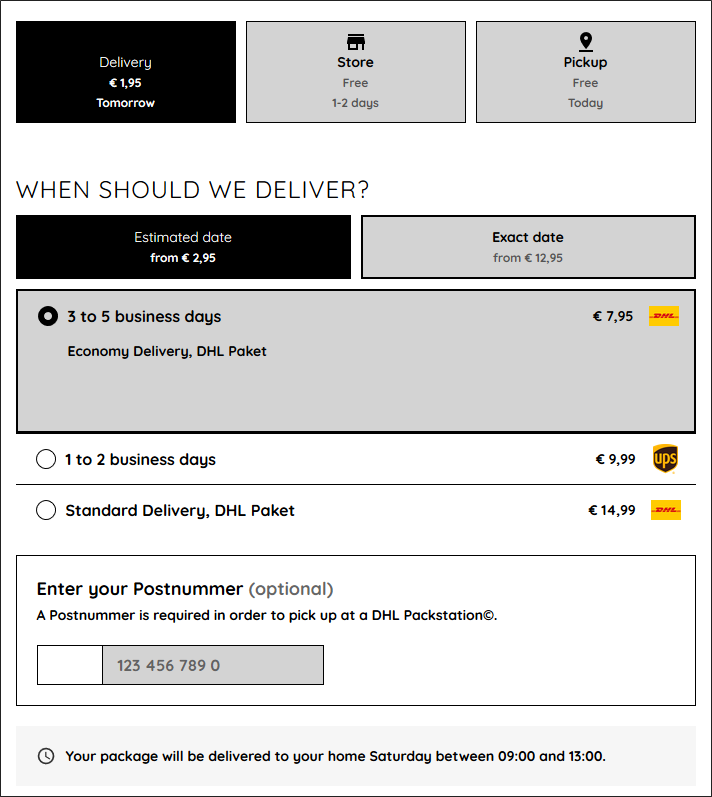Image resolution: width=712 pixels, height=797 pixels.
Task: Click the Saturday delivery time notice
Action: coord(335,756)
